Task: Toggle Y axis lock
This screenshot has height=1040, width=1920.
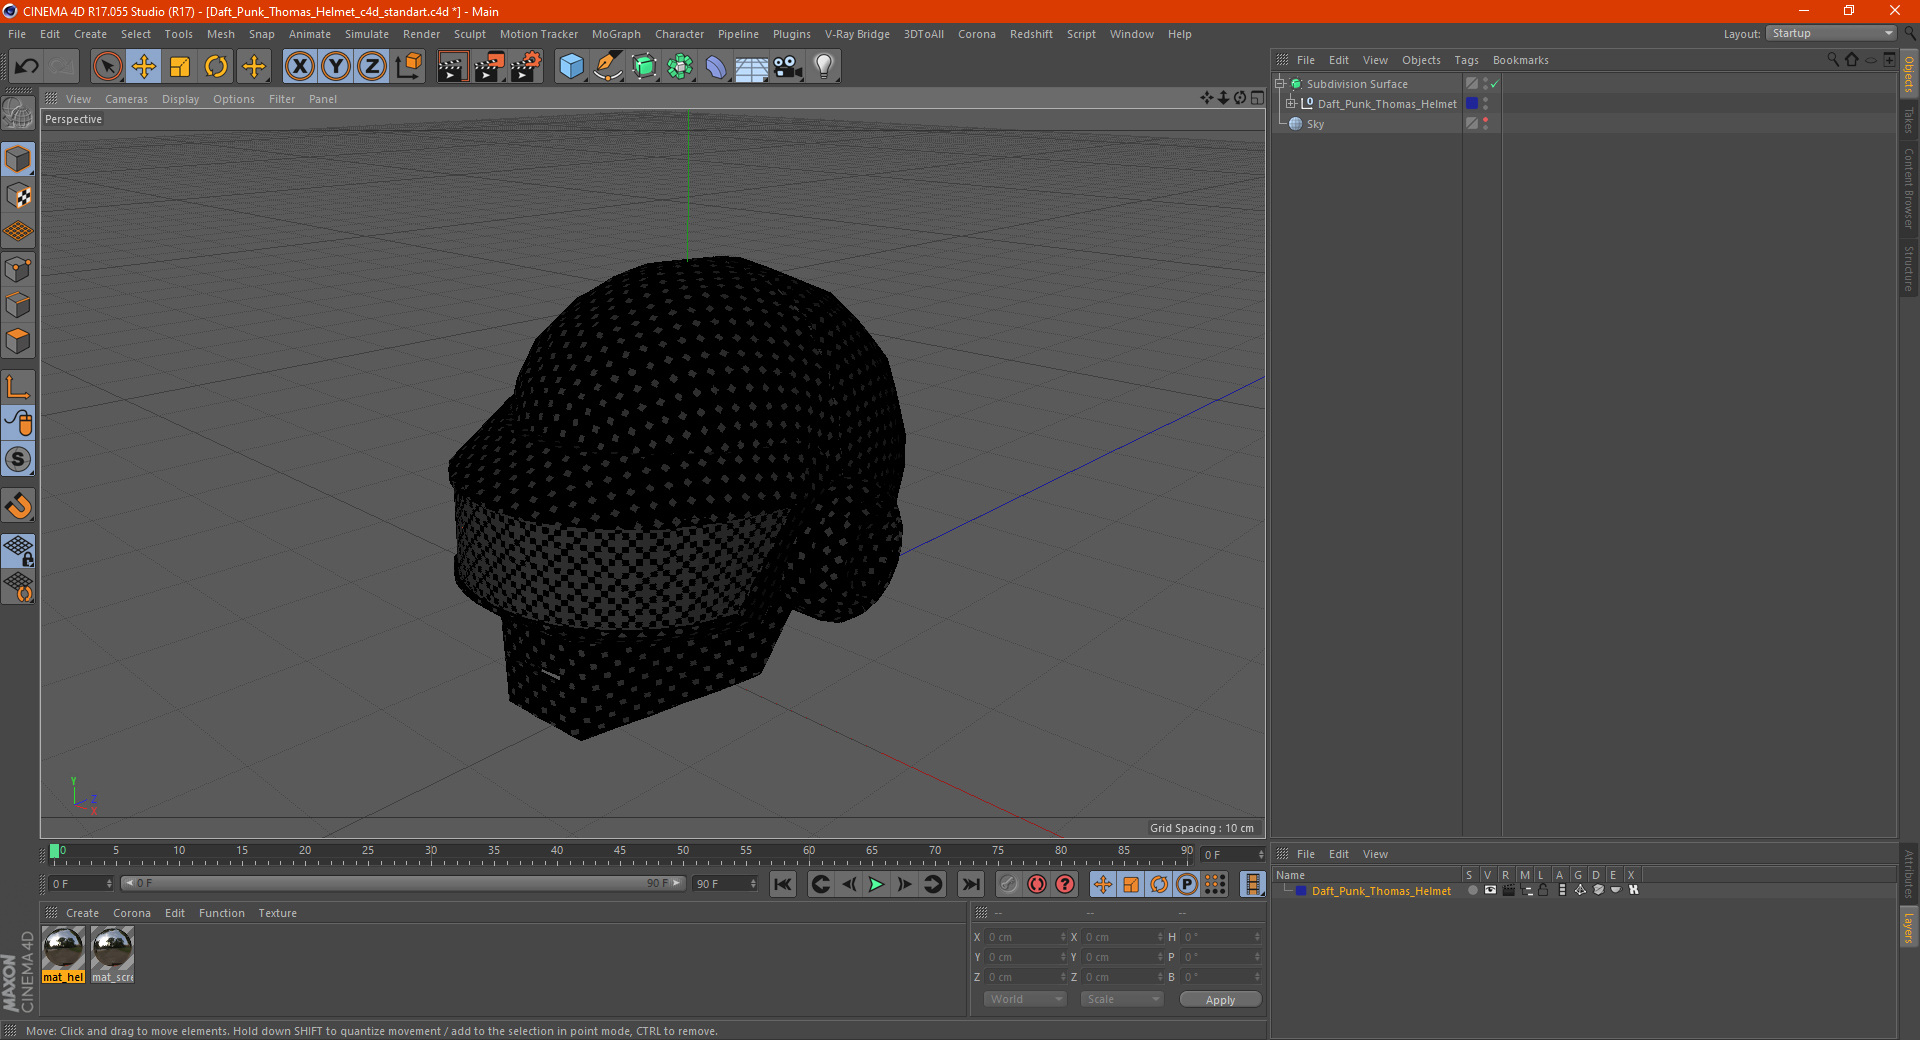Action: coord(336,67)
